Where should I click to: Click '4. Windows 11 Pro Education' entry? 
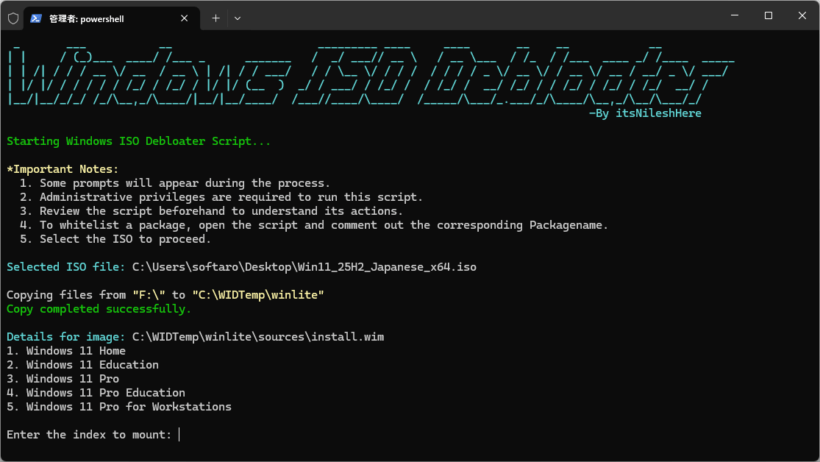(x=96, y=393)
